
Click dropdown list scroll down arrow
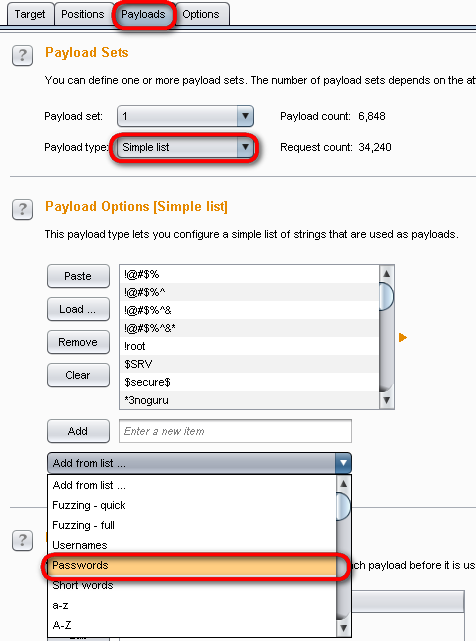(344, 628)
